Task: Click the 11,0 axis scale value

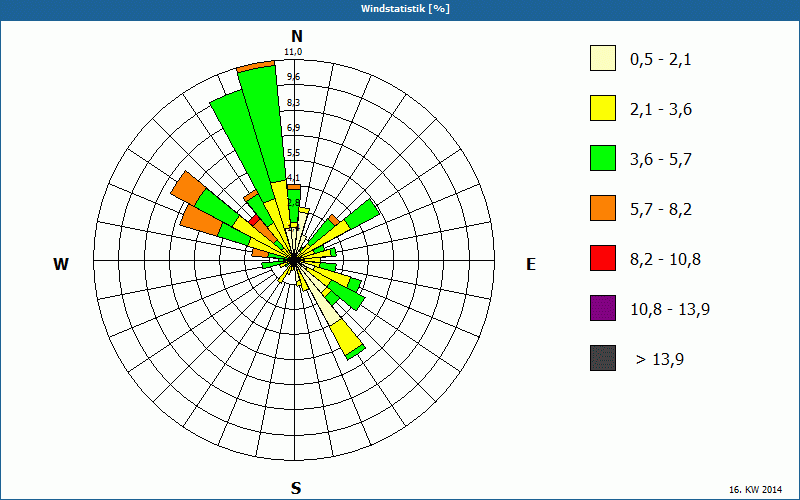Action: (293, 52)
